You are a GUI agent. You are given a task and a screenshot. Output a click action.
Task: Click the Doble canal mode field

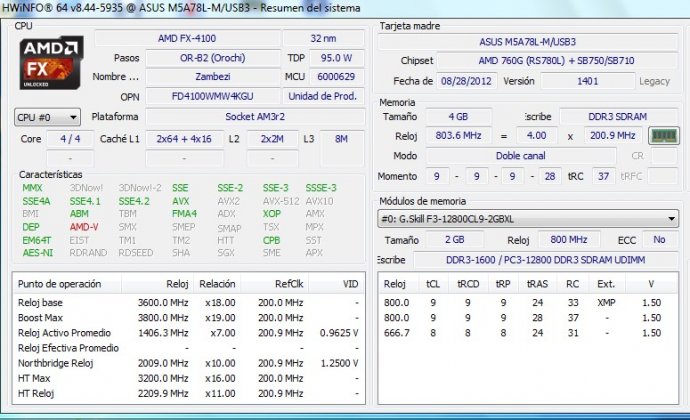point(521,156)
